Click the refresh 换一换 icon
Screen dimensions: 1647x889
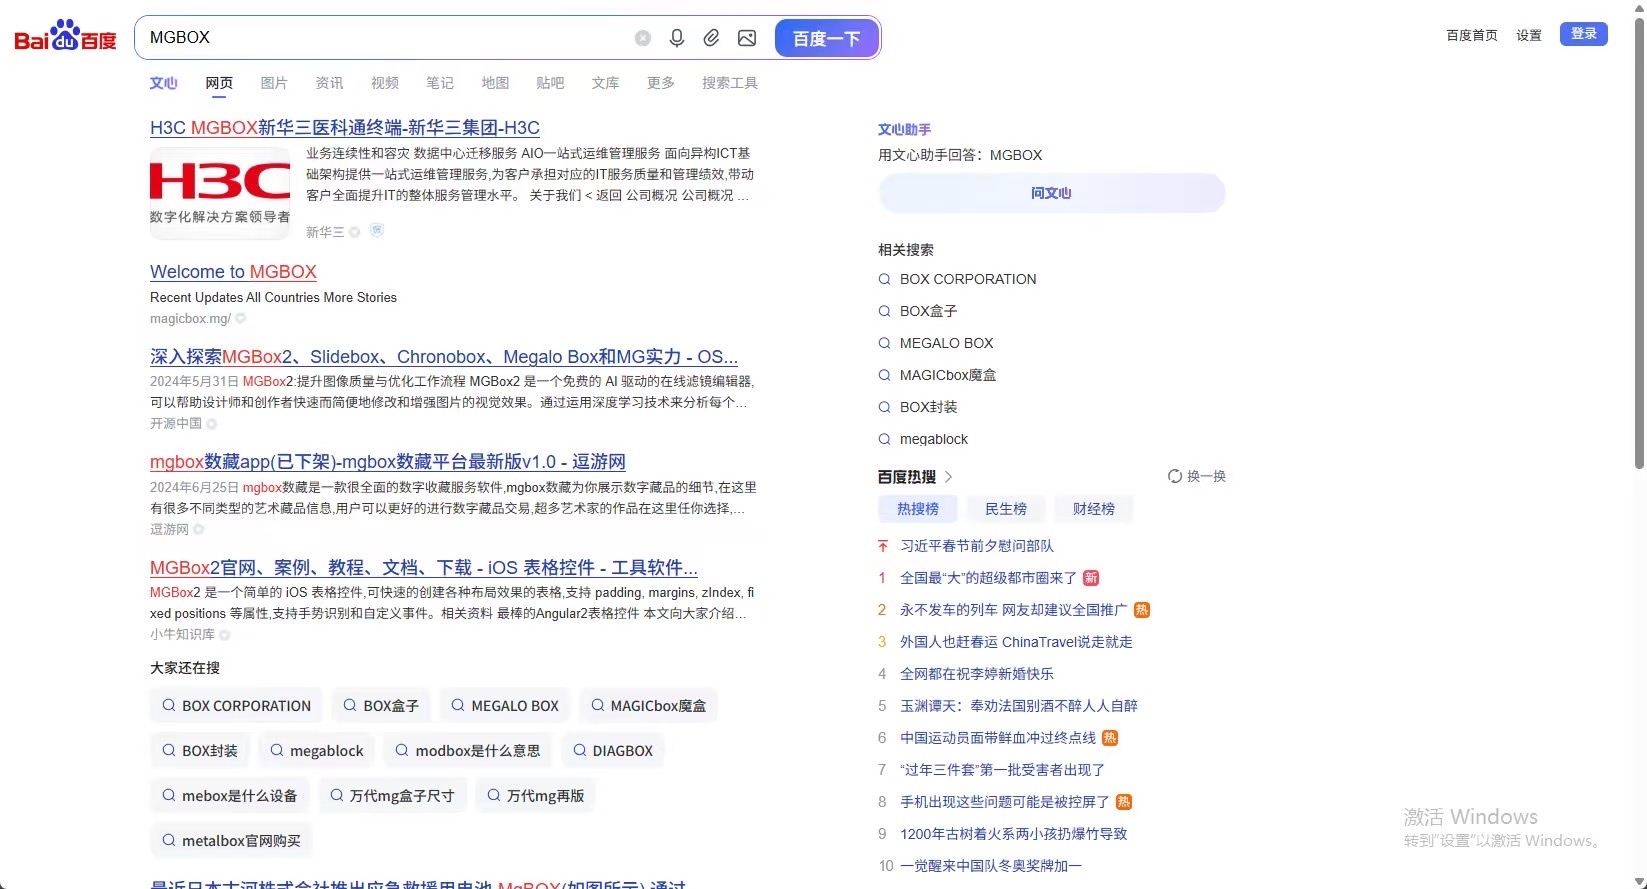1175,476
